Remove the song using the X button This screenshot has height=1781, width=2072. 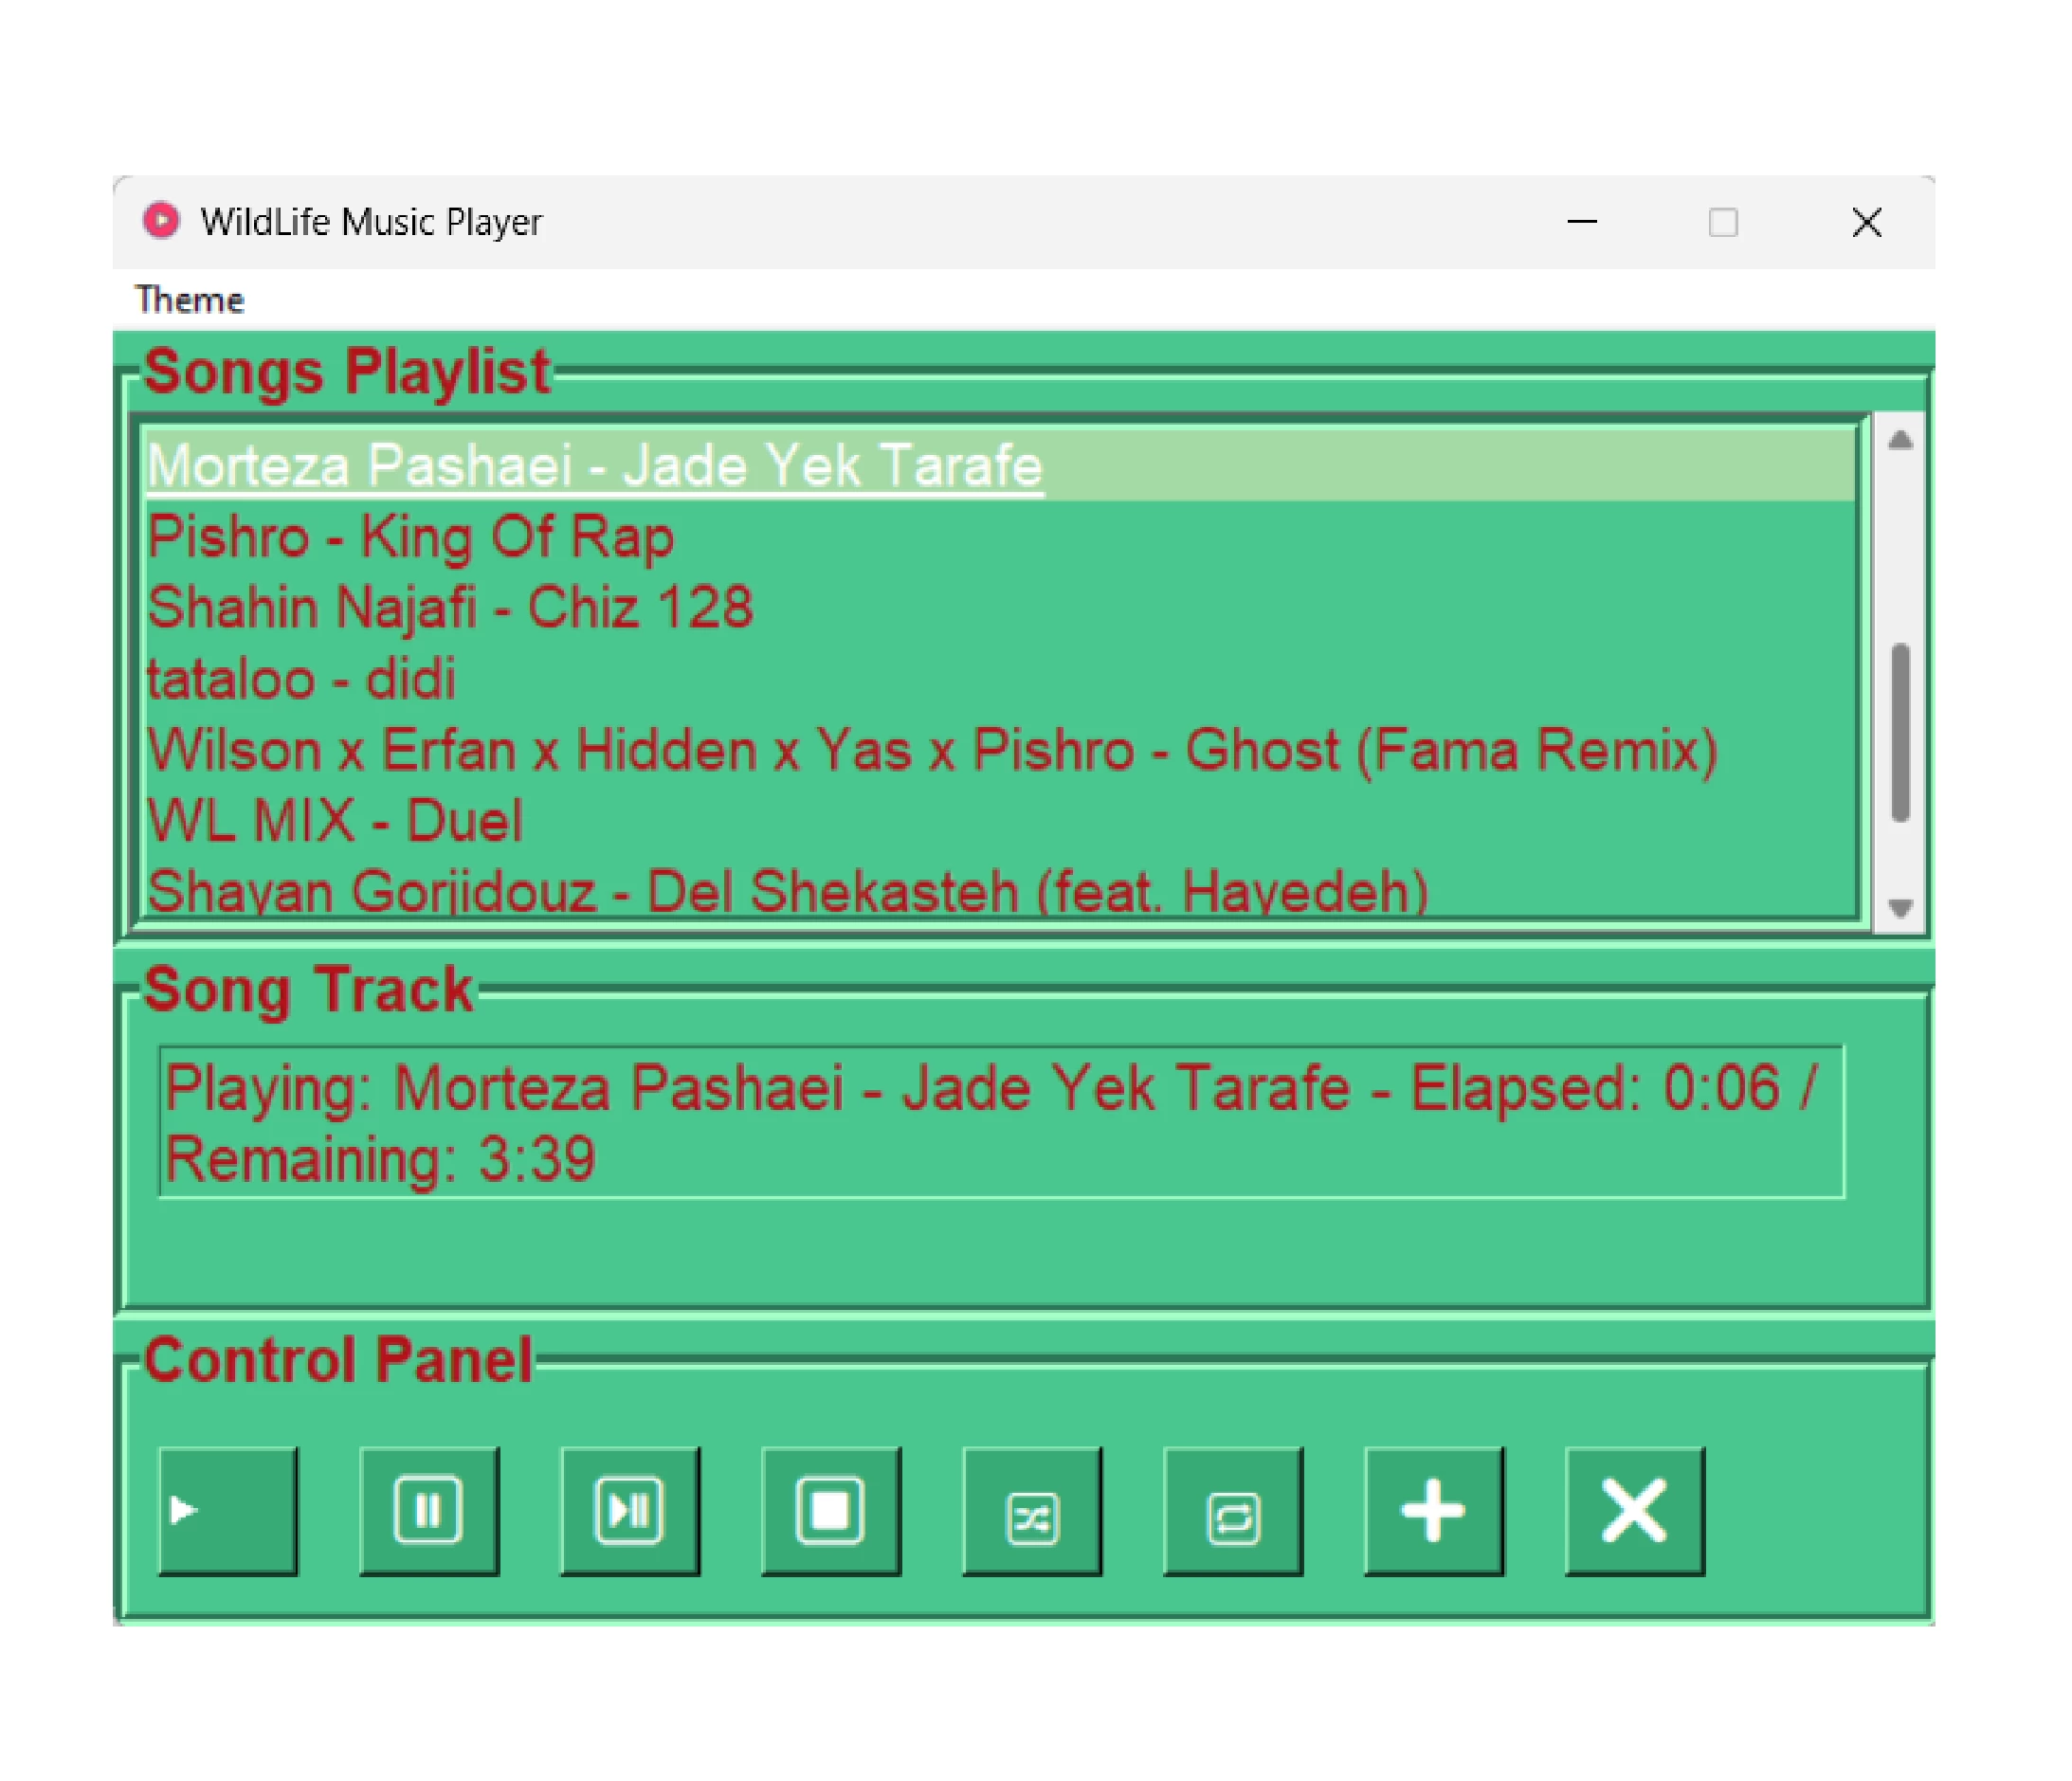1635,1510
